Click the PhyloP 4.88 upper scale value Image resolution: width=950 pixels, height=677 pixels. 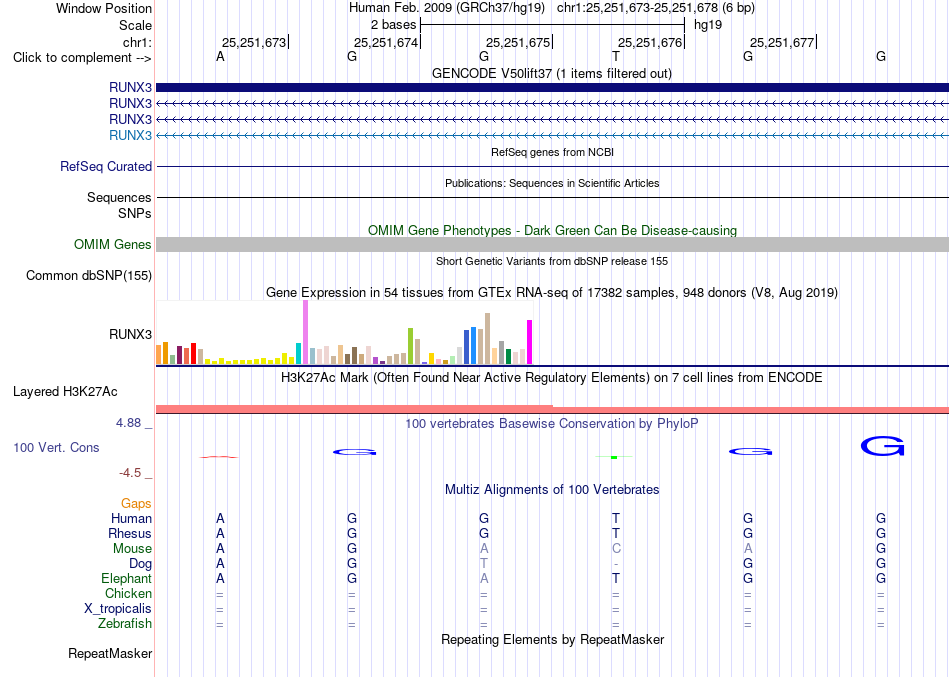(128, 422)
